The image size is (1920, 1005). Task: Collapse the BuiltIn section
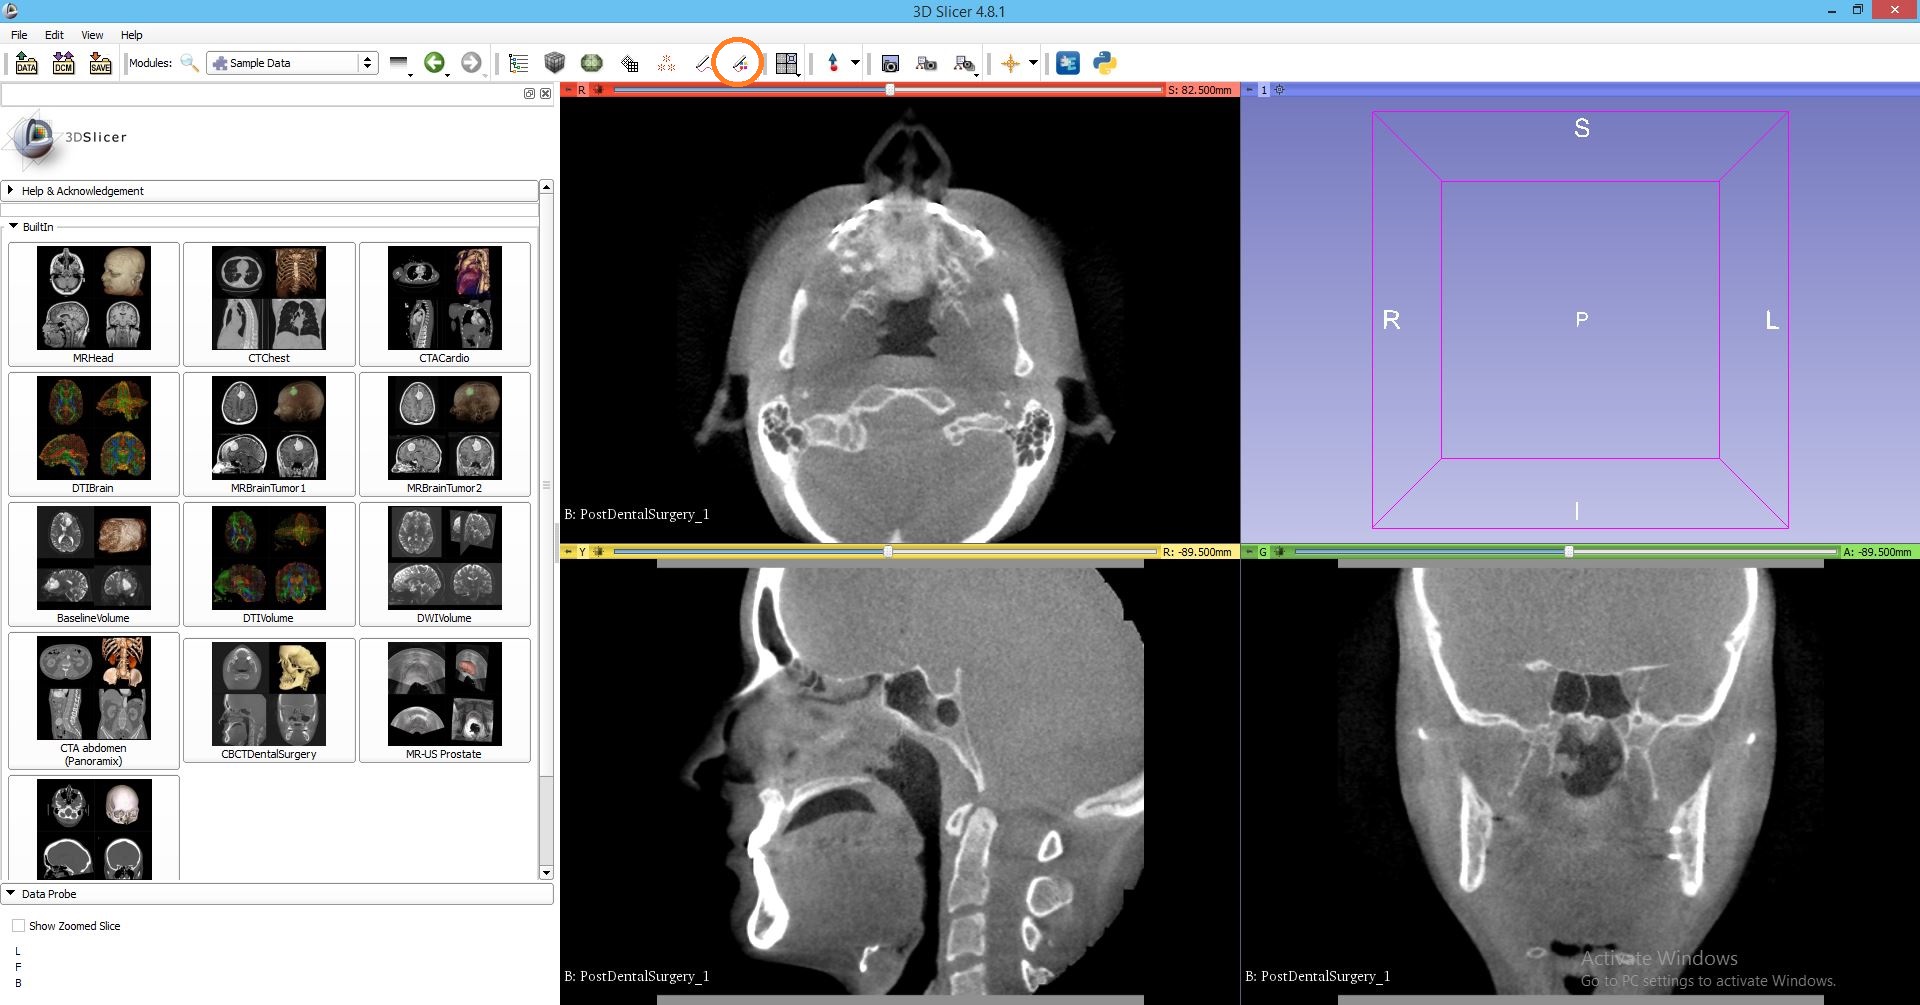13,227
